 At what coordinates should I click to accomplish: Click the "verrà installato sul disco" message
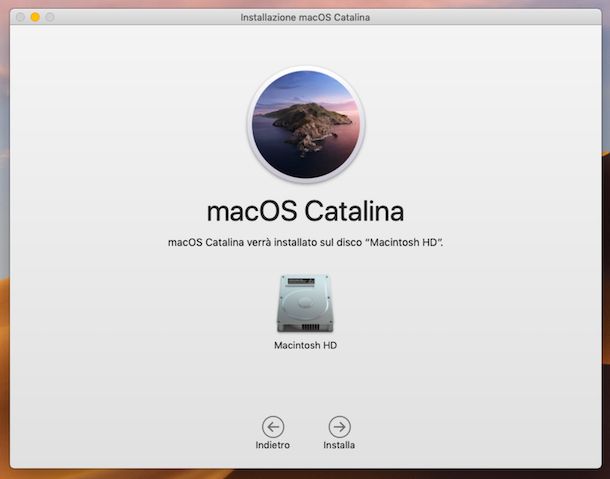[x=305, y=242]
